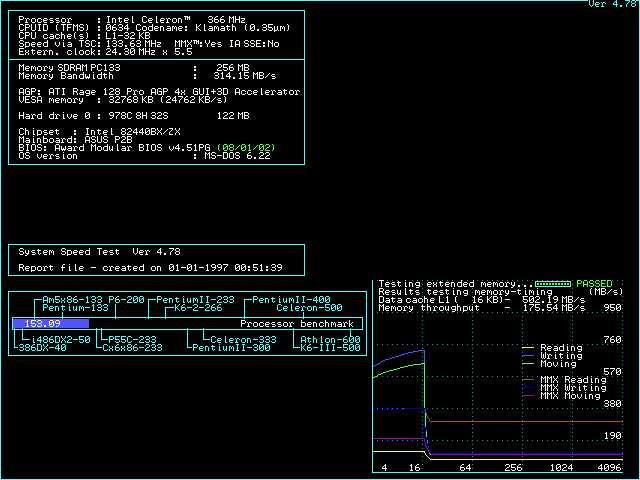Click the yellow Reading legend entry
The image size is (640, 480).
tap(553, 348)
